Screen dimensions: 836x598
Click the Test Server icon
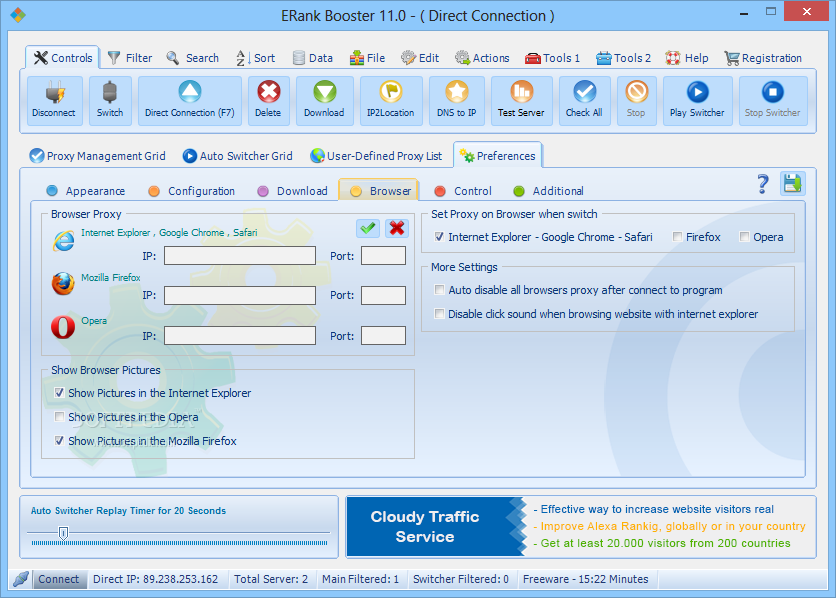[521, 92]
